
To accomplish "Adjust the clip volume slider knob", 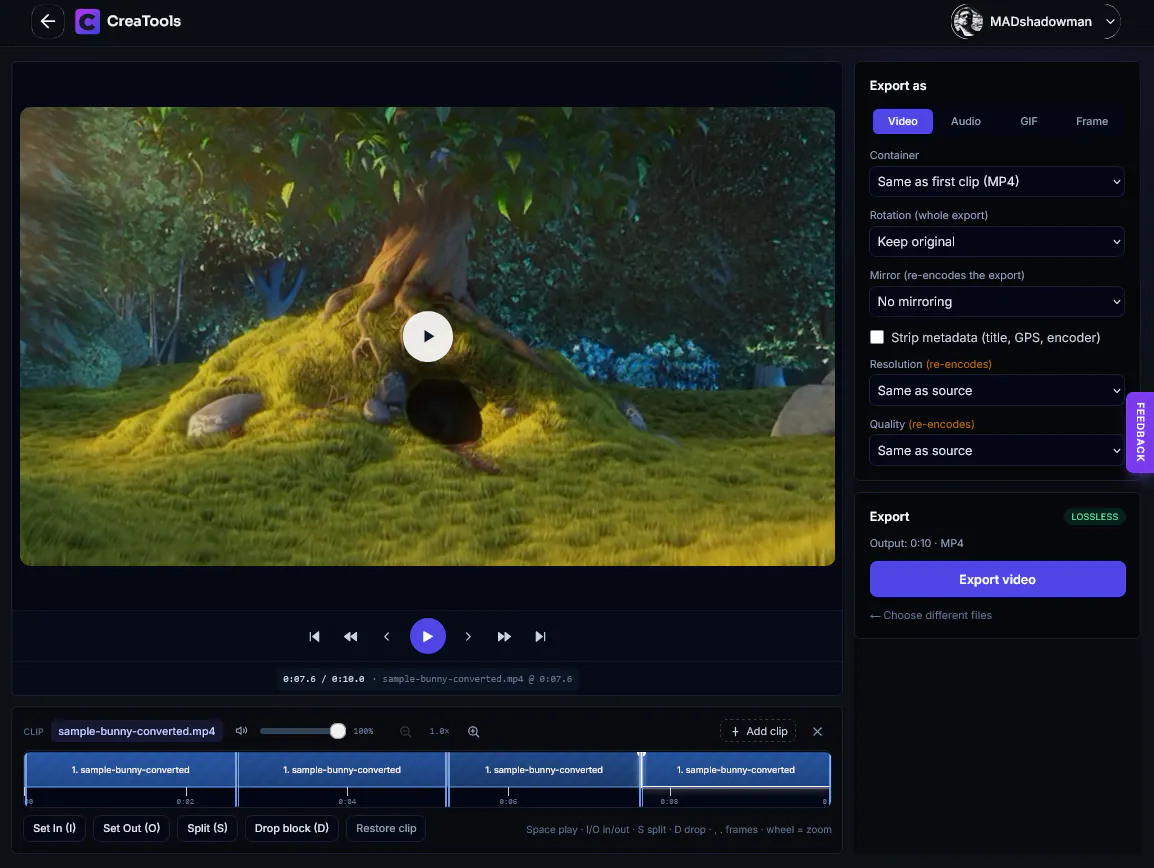I will pos(338,731).
